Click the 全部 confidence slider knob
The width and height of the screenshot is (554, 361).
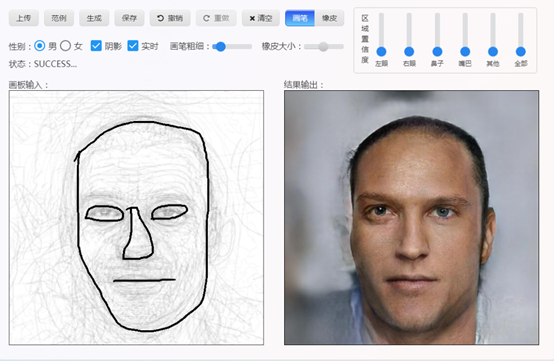(520, 52)
